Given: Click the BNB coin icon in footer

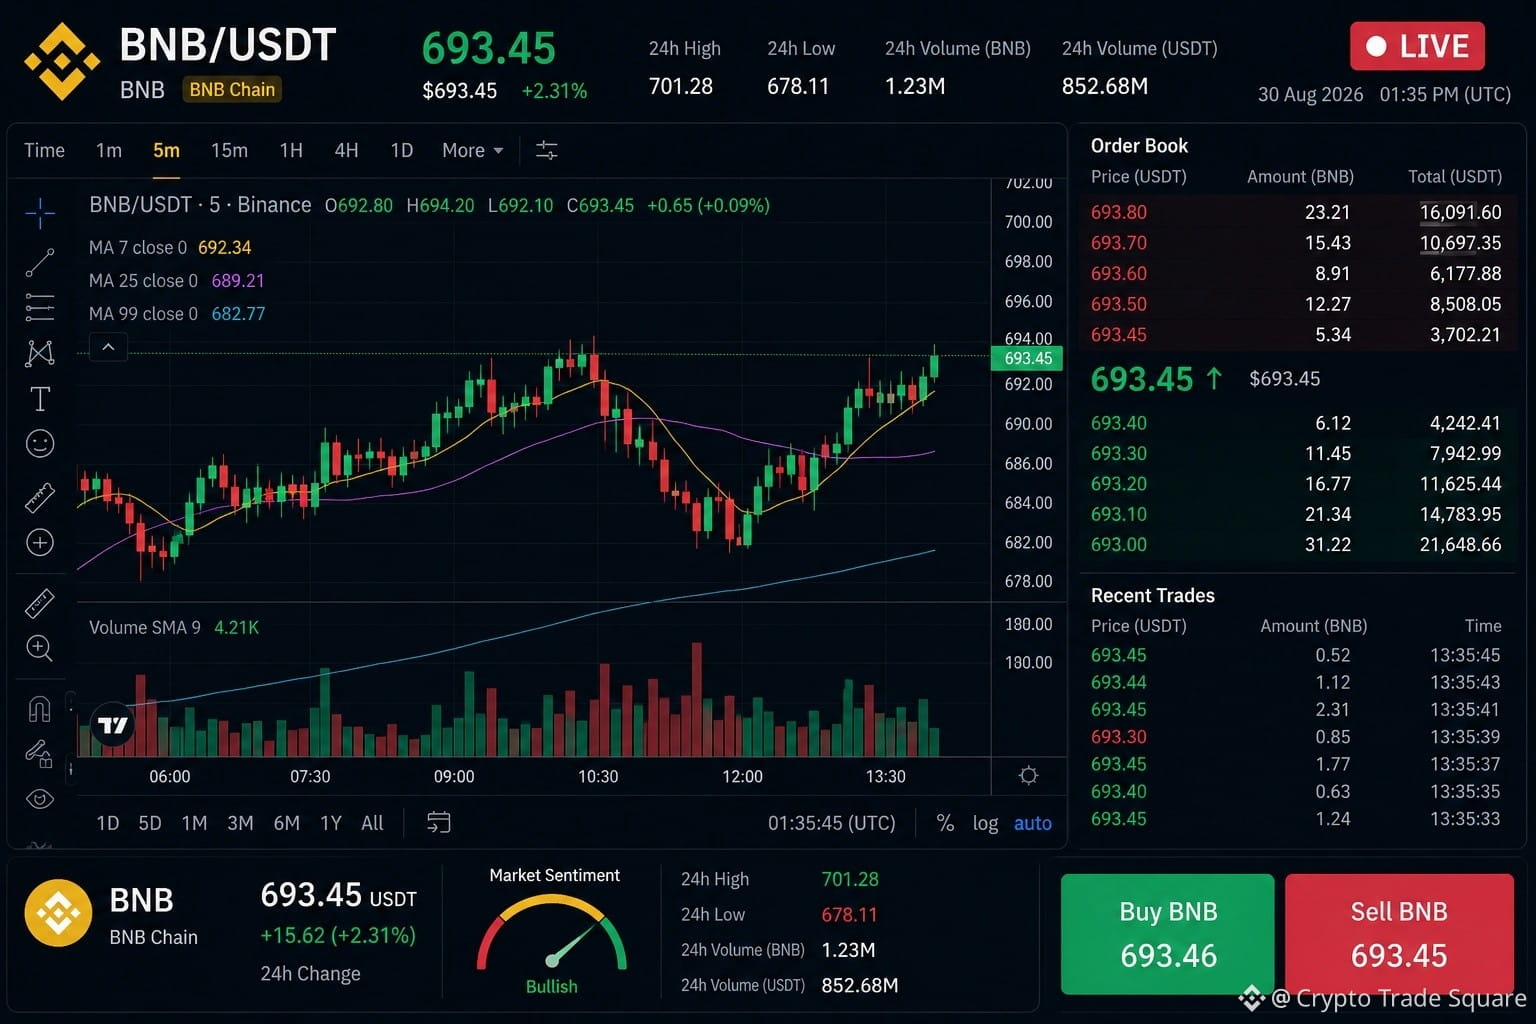Looking at the screenshot, I should [58, 913].
